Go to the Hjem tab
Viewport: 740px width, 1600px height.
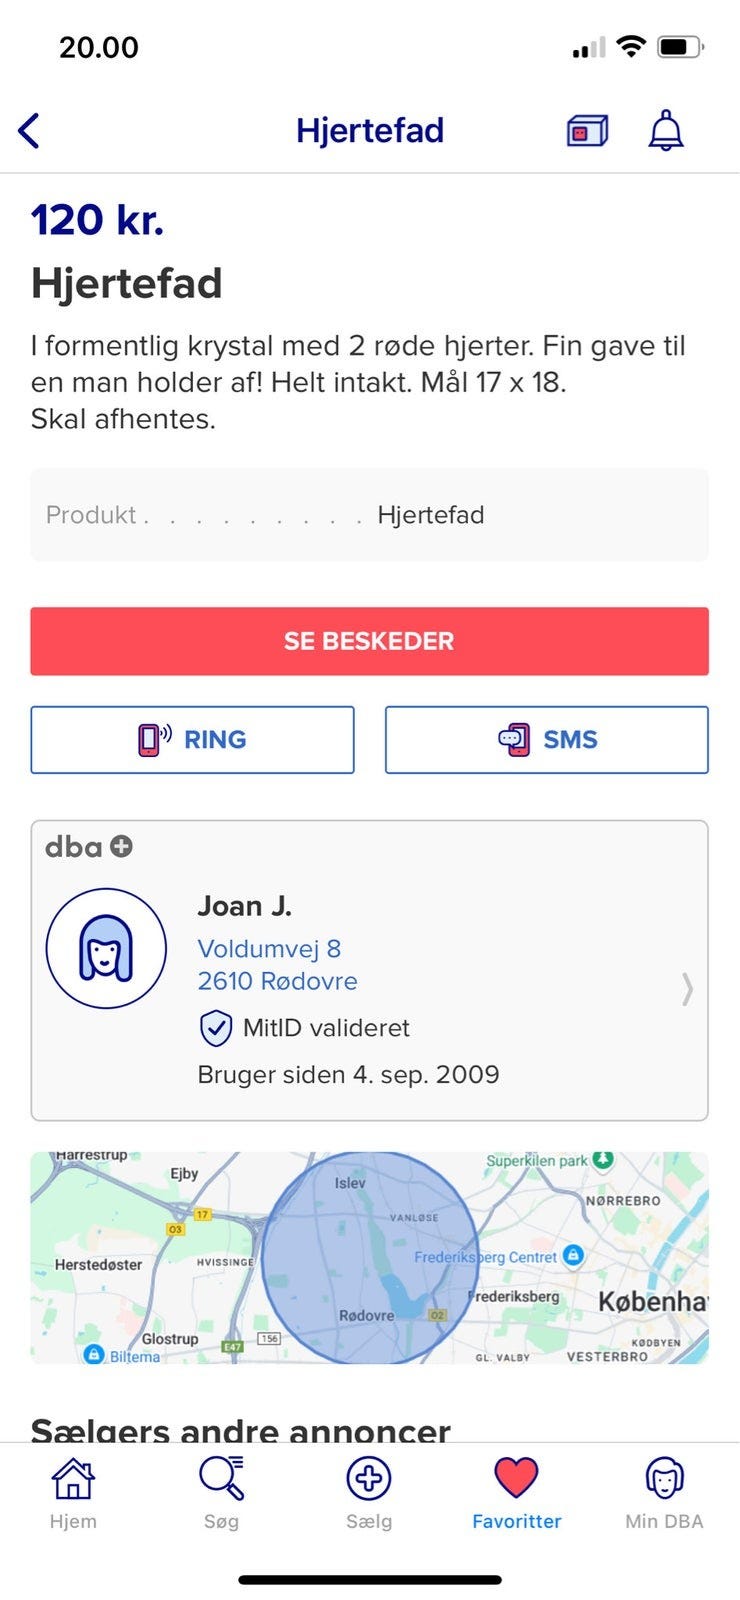tap(73, 1493)
